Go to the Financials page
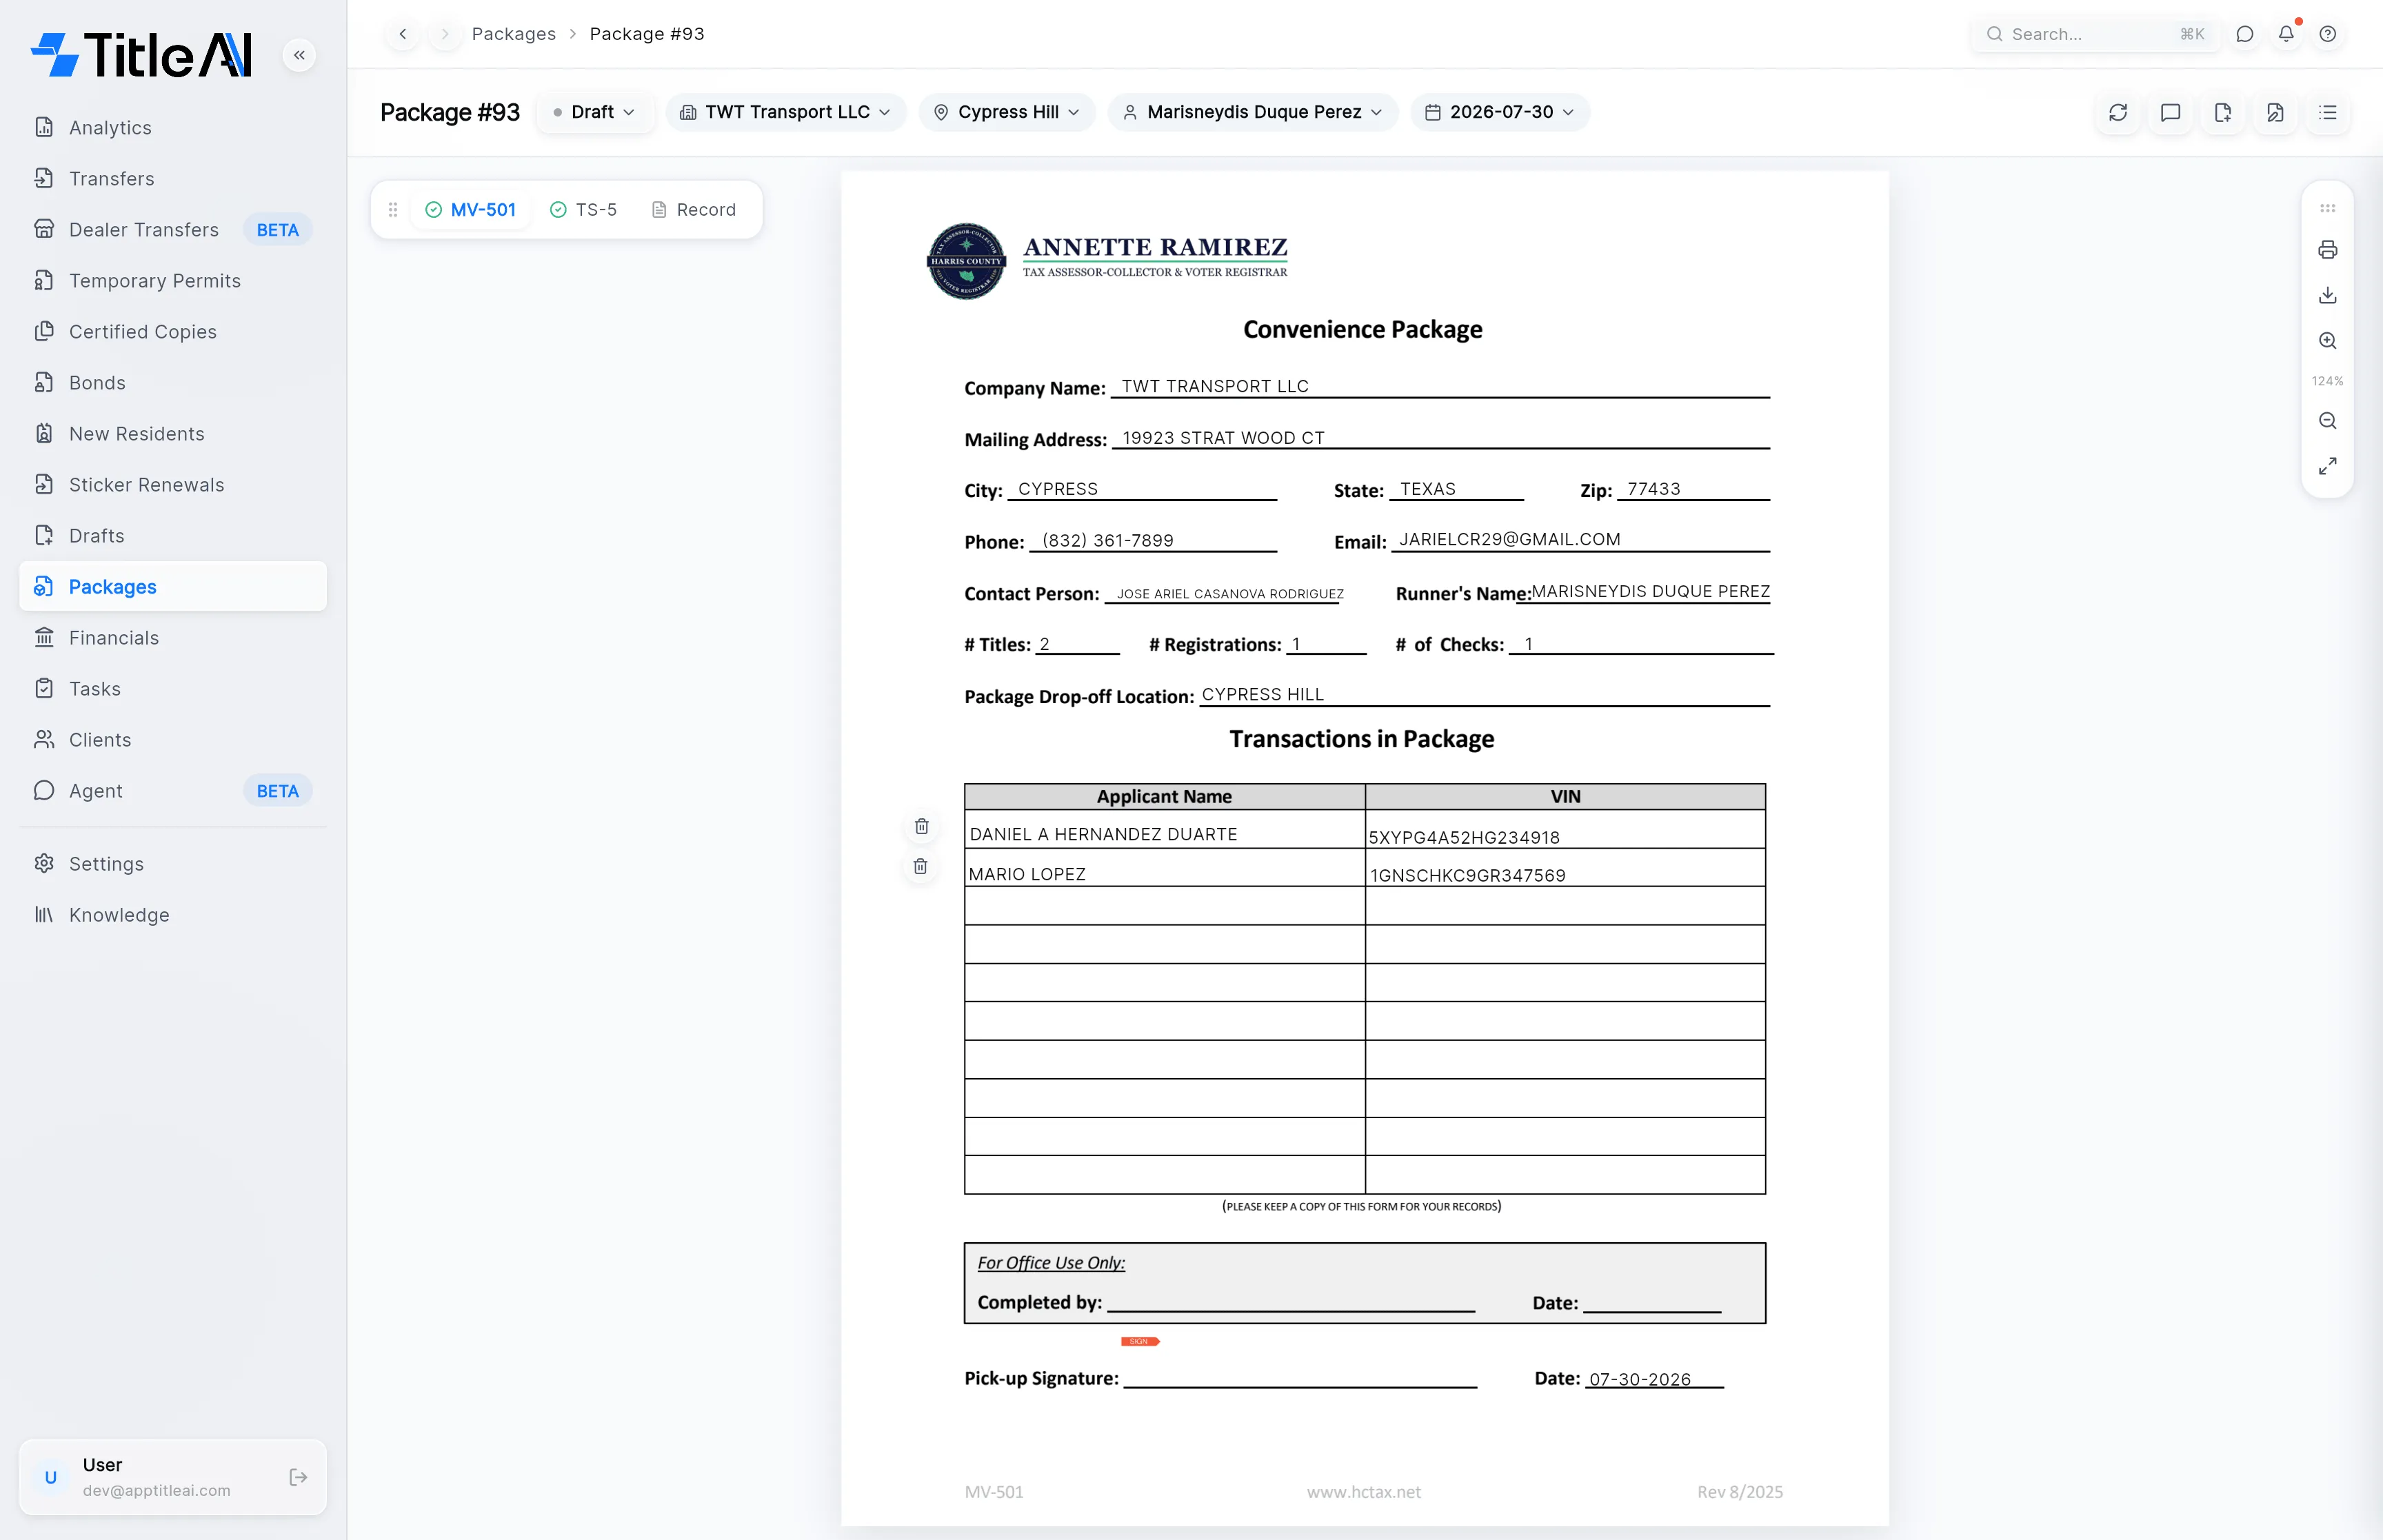Viewport: 2383px width, 1540px height. click(172, 637)
